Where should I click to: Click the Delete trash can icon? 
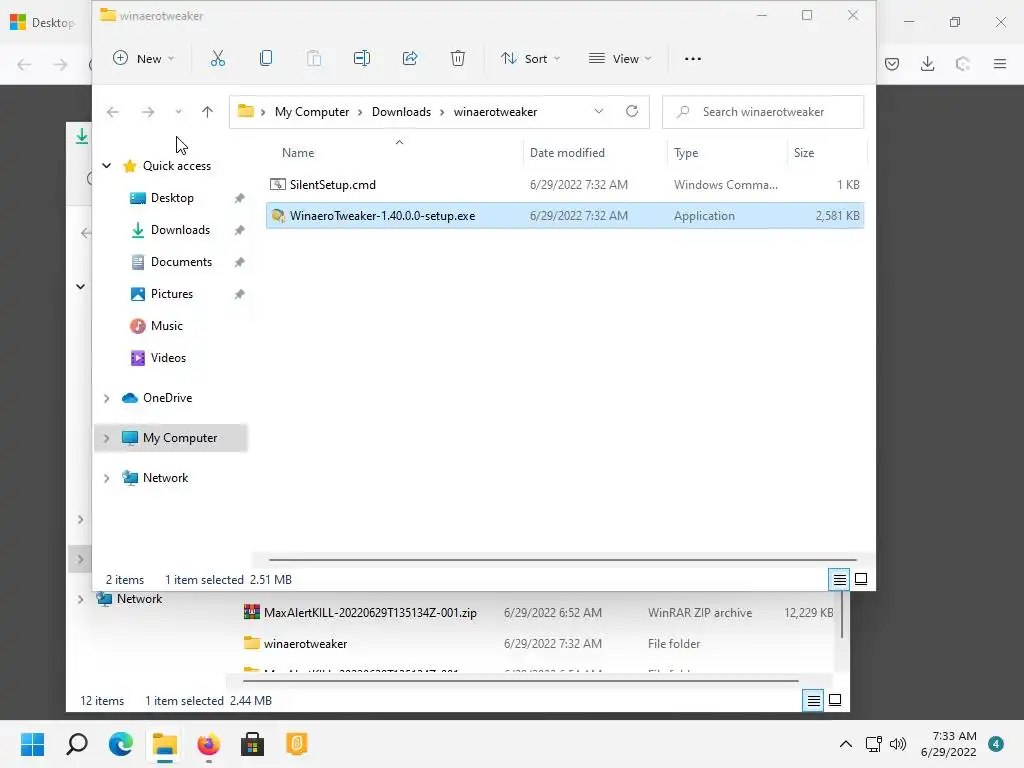[x=458, y=59]
